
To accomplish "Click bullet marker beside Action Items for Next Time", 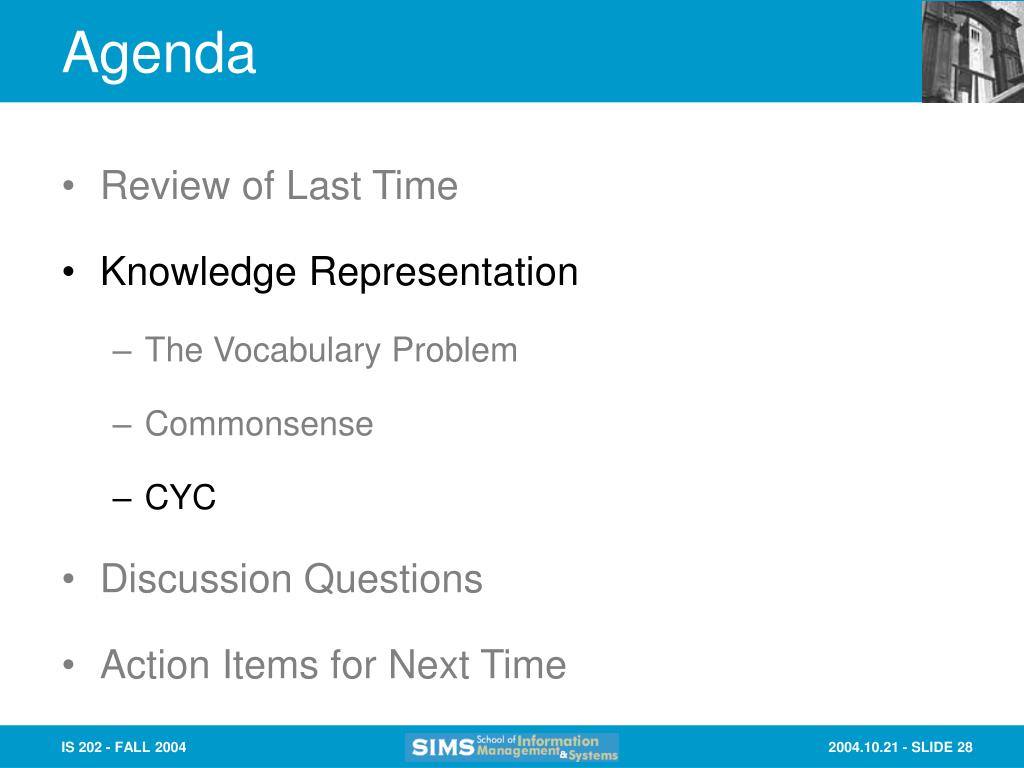I will [69, 665].
